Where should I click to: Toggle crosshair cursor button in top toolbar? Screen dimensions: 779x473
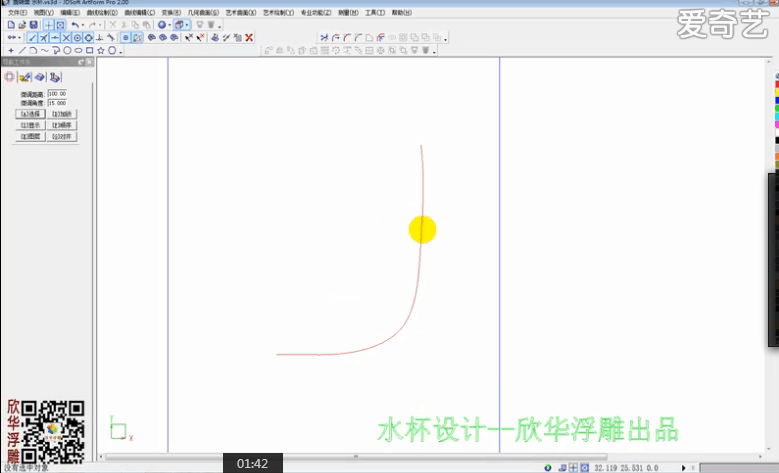49,25
